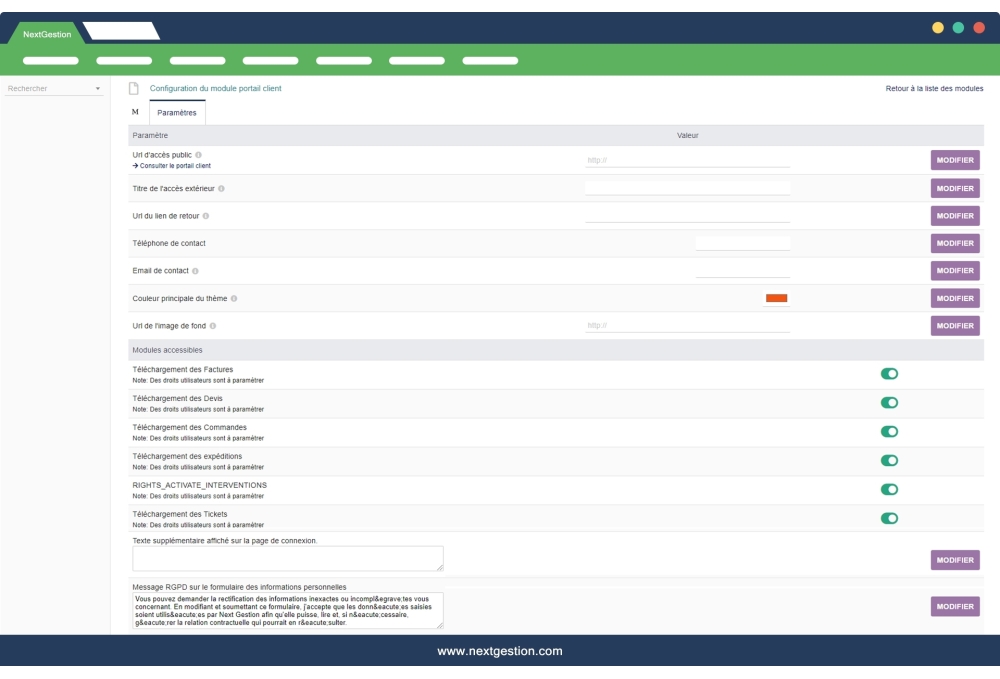This screenshot has height=679, width=1000.
Task: Click the info icon for Couleur principale du thème
Action: pos(234,299)
